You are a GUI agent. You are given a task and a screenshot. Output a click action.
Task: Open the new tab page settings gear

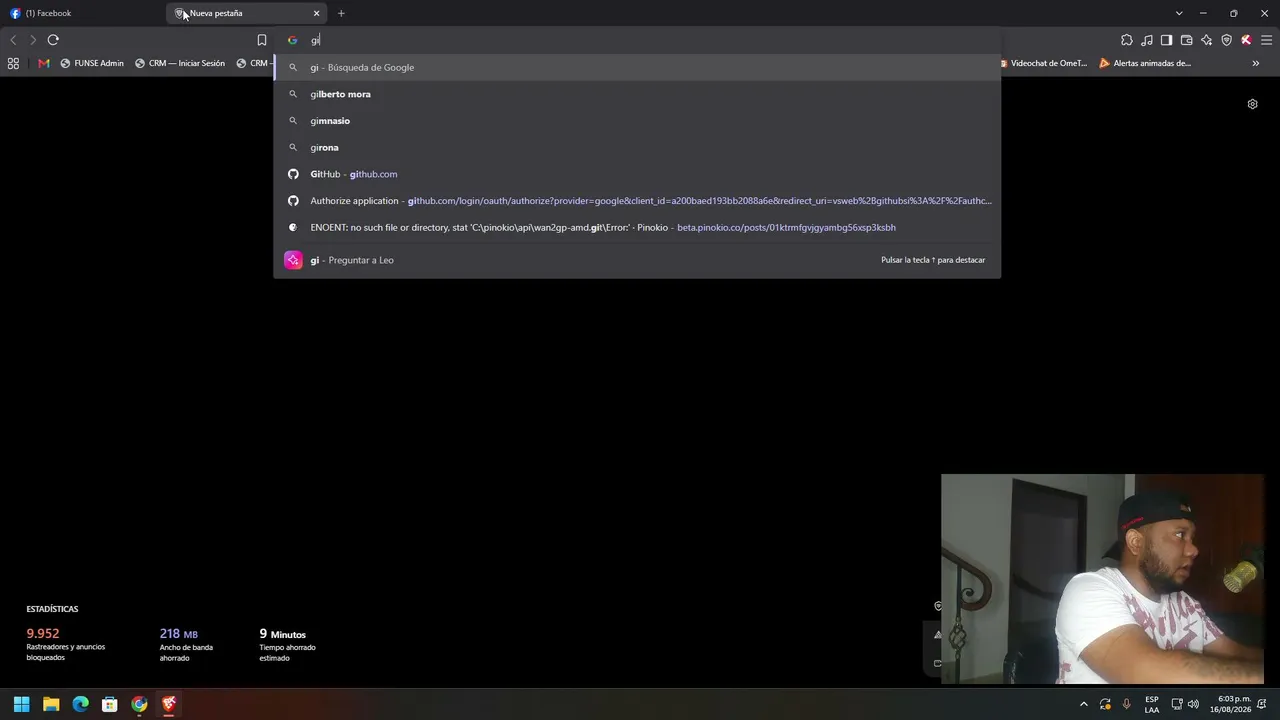[x=1252, y=104]
